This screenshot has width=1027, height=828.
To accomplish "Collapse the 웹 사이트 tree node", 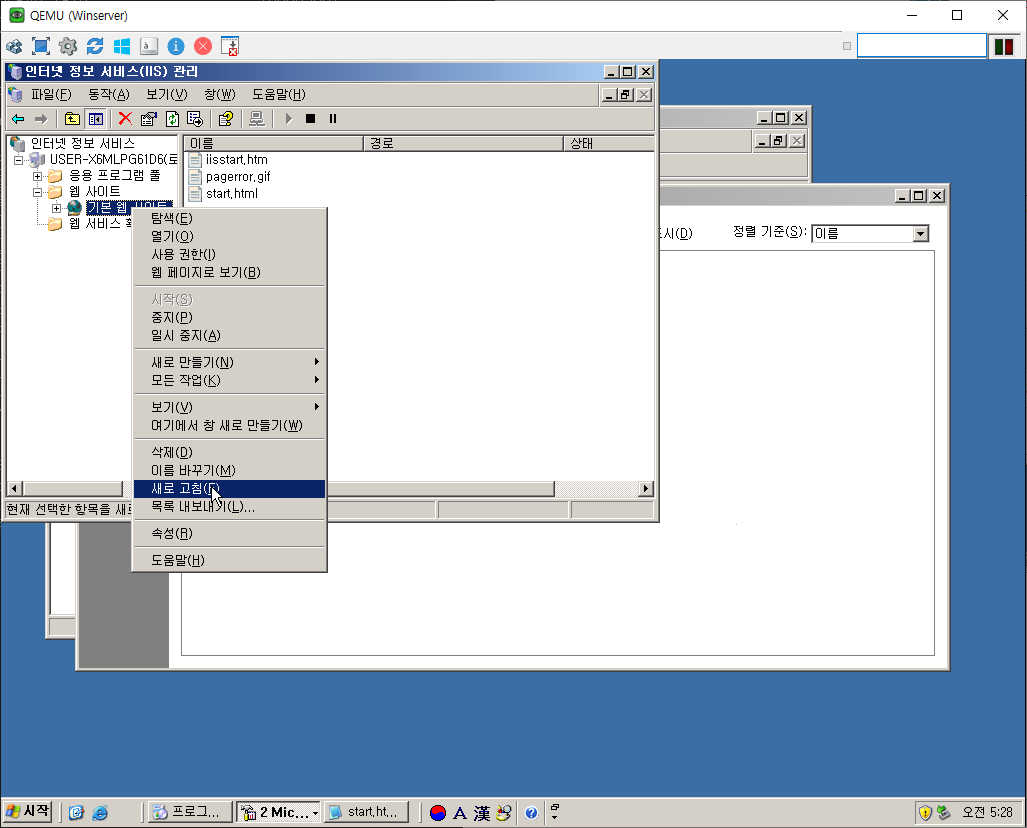I will click(x=37, y=192).
